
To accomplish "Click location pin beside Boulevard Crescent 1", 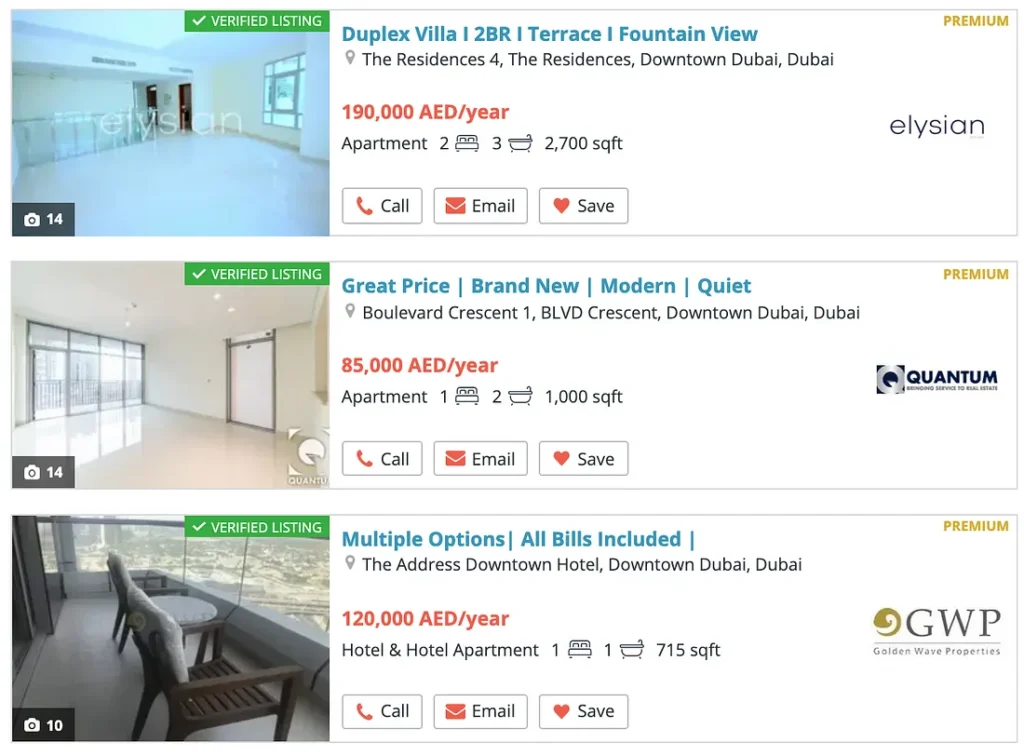I will (350, 312).
